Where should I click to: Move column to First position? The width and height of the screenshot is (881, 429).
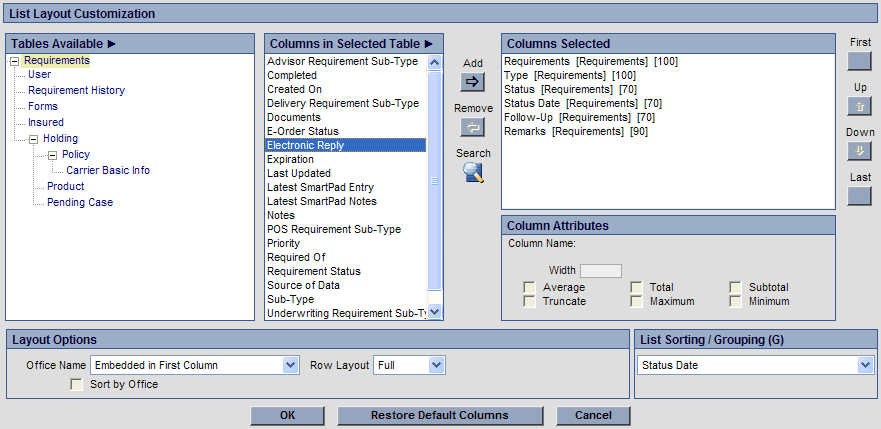tap(859, 62)
